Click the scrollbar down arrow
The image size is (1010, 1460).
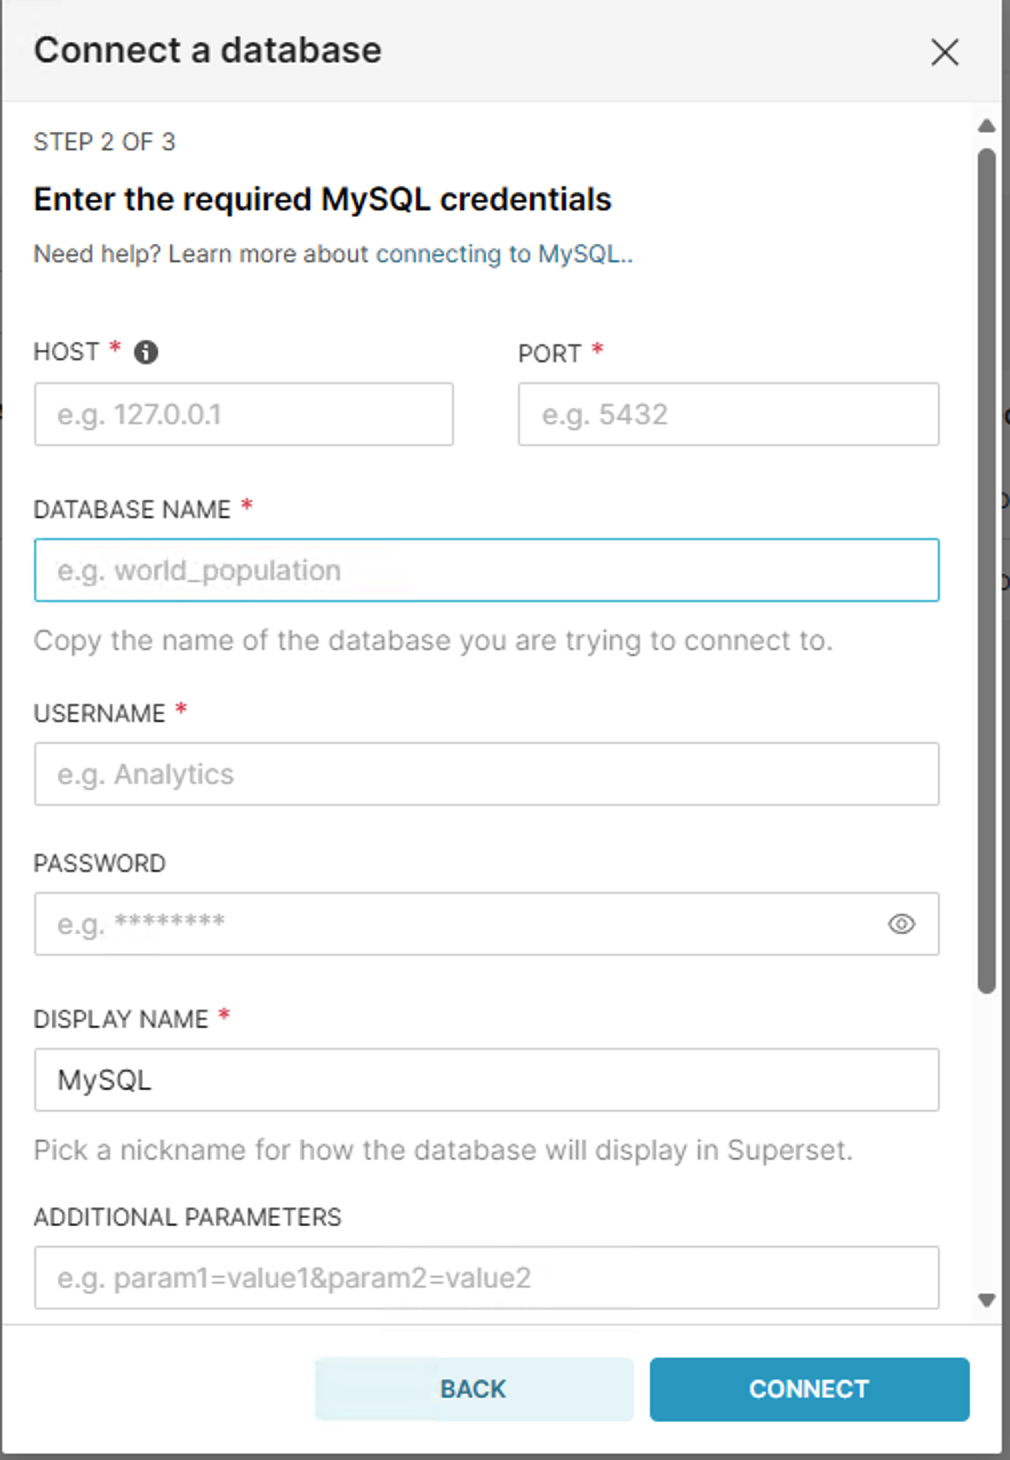coord(987,1300)
